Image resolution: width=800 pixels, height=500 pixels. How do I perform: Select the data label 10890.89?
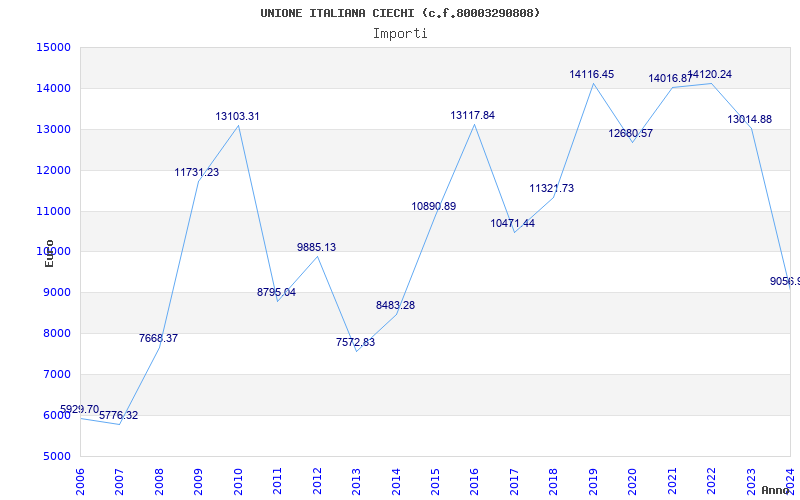[x=434, y=207]
